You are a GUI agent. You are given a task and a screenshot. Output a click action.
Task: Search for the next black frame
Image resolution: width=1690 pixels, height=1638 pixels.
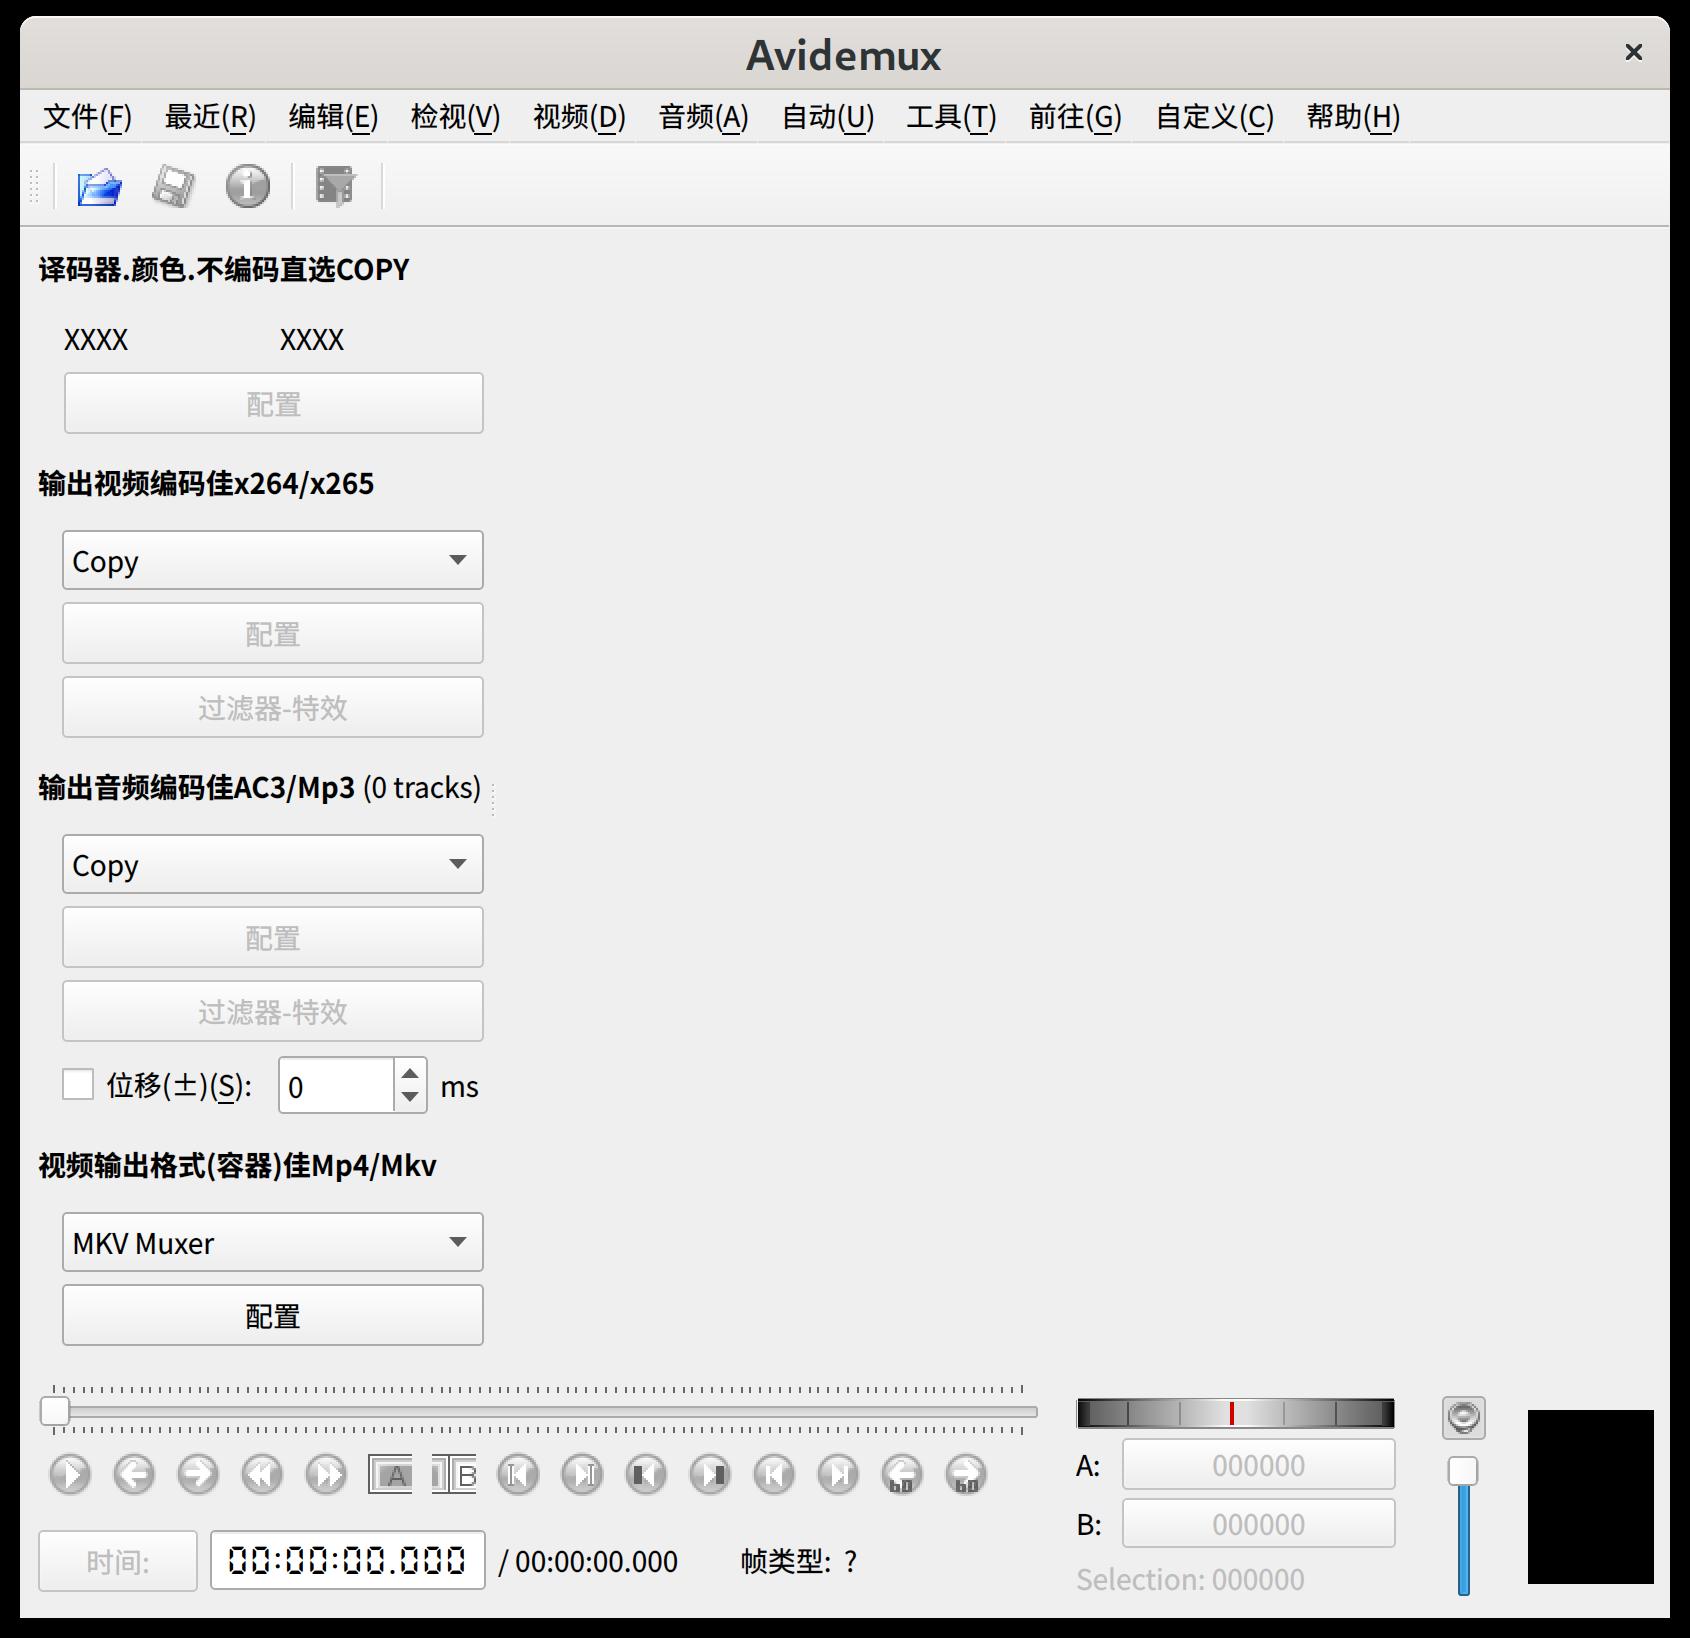coord(710,1474)
